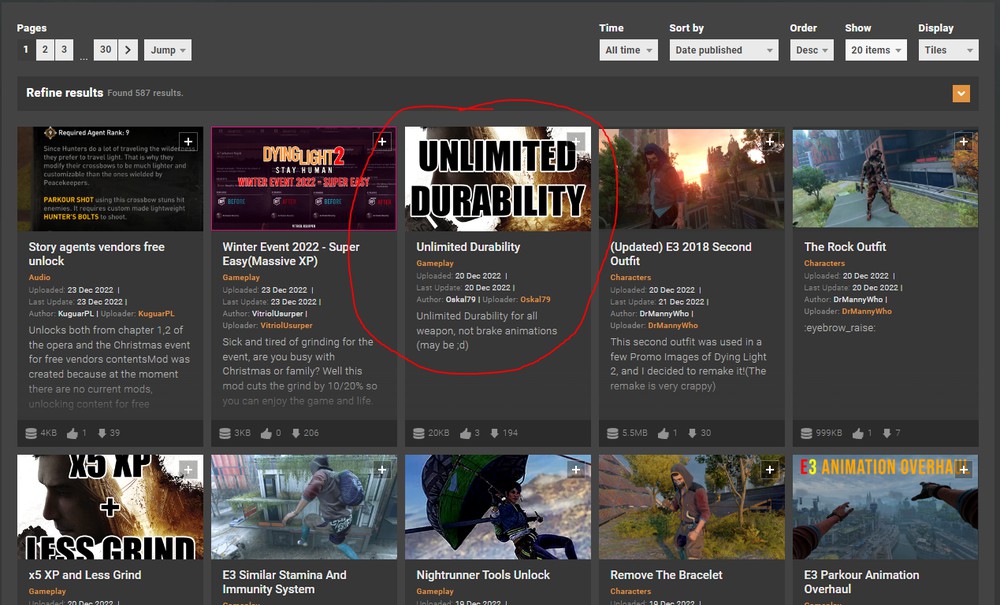This screenshot has width=1000, height=605.
Task: Click the plus icon on Unlimited Durability tile
Action: [x=575, y=142]
